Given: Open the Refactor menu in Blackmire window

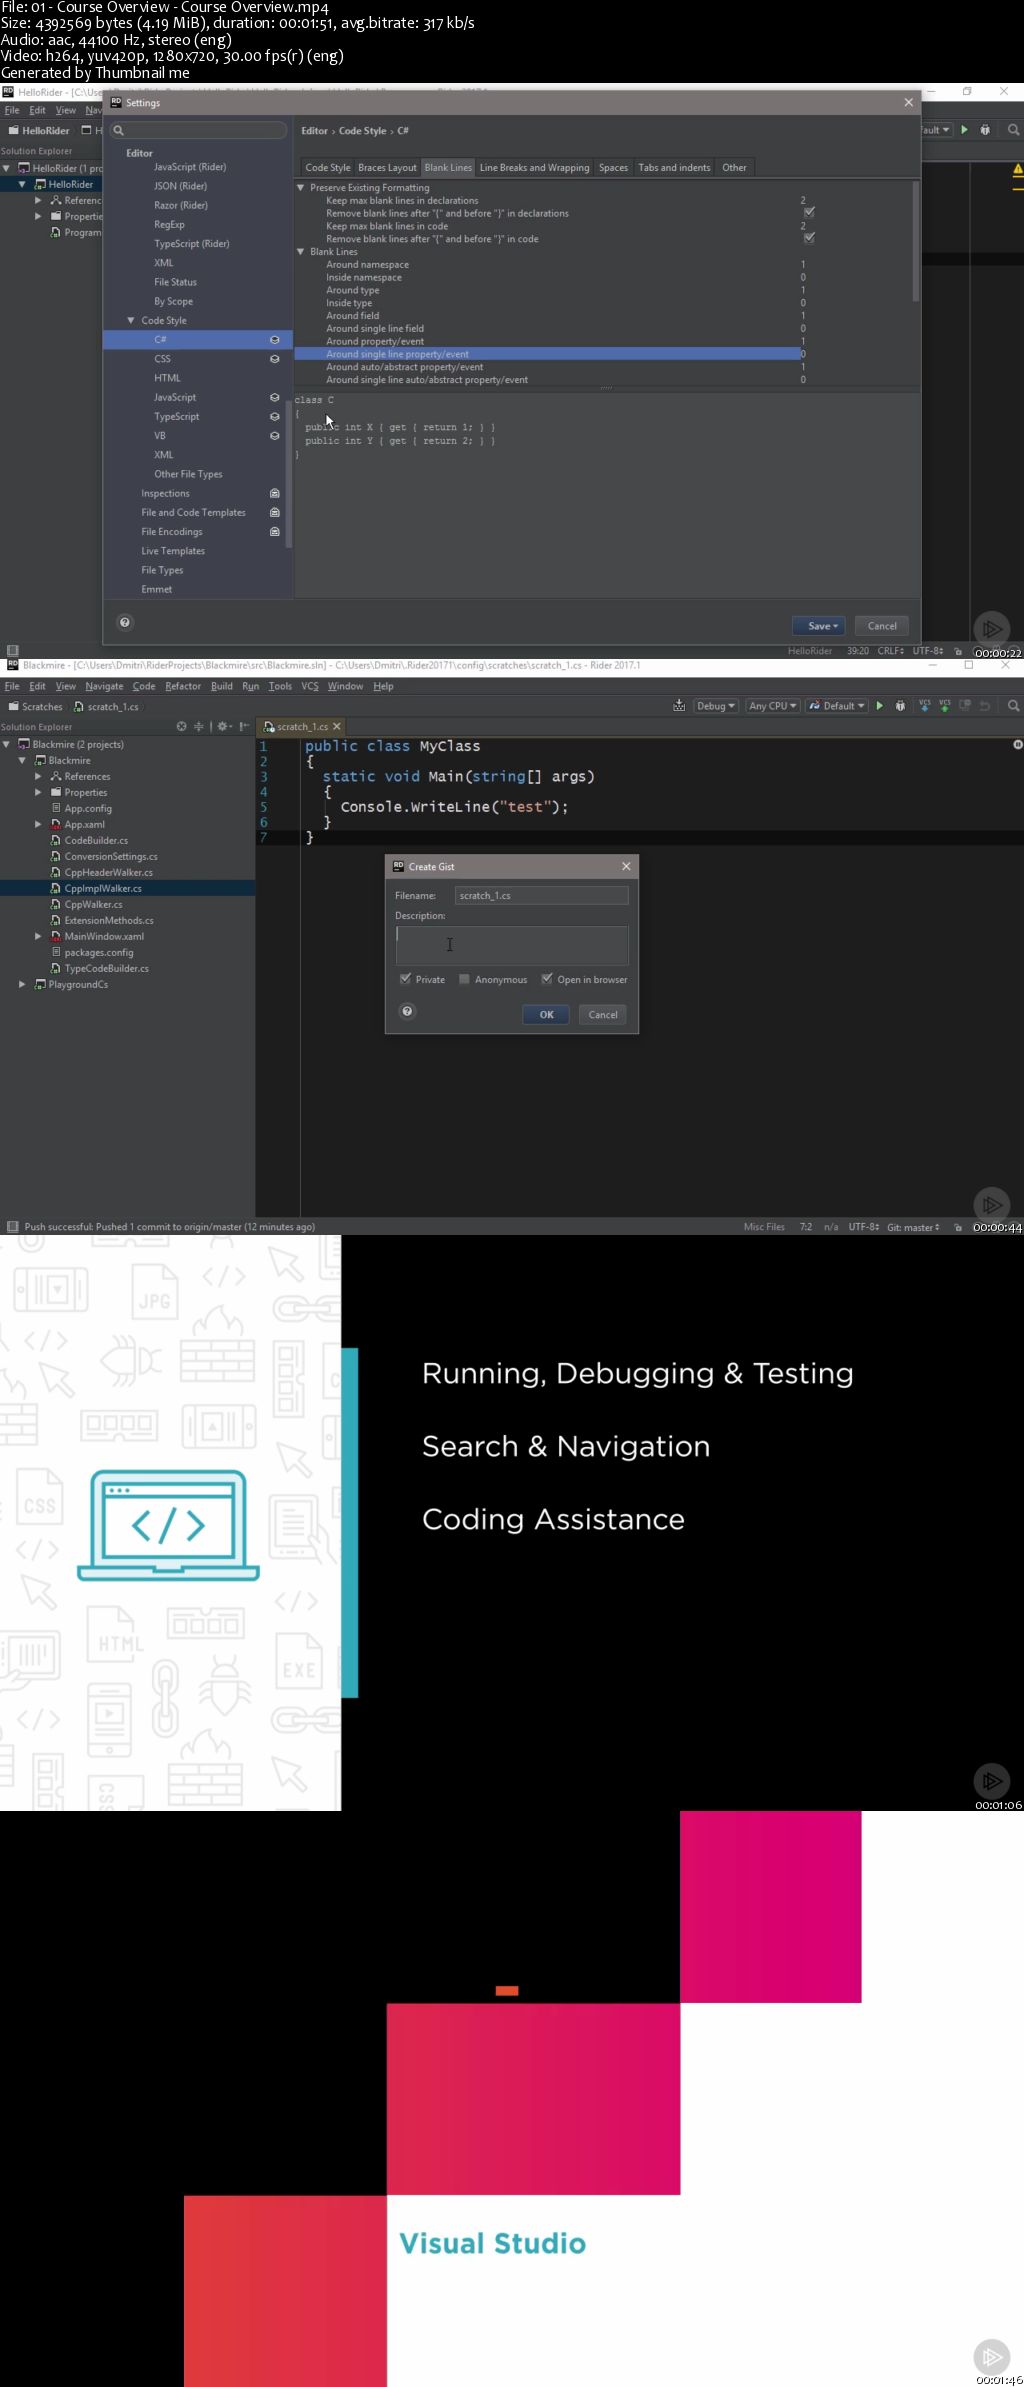Looking at the screenshot, I should pos(183,686).
